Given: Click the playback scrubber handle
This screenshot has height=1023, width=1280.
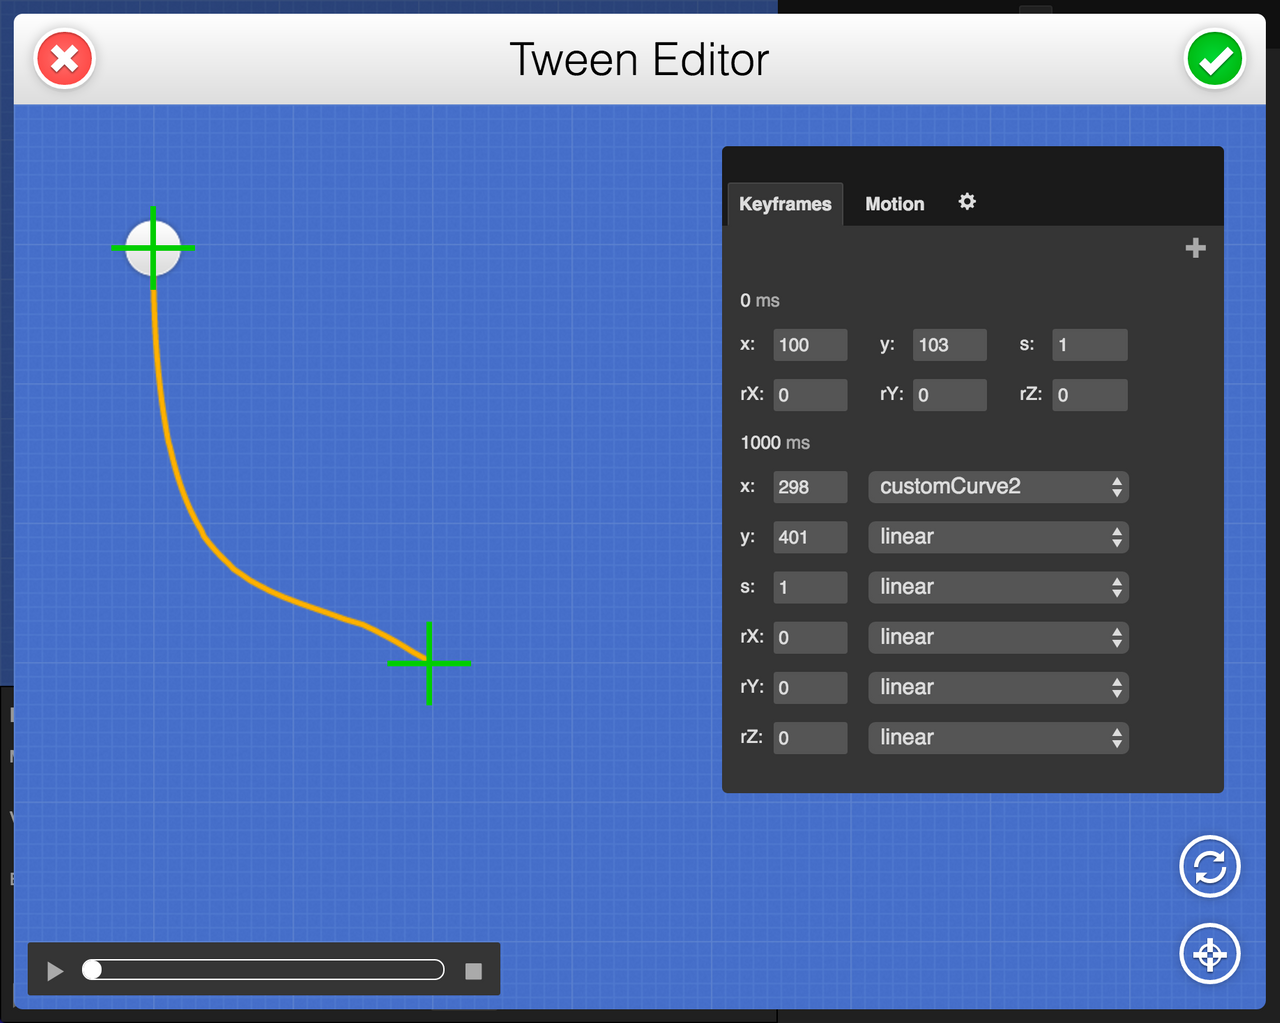Looking at the screenshot, I should [x=92, y=970].
